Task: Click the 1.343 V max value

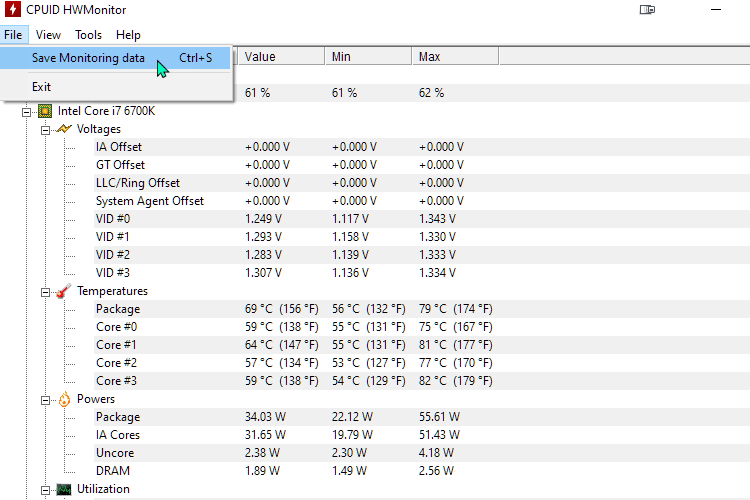Action: [x=438, y=219]
